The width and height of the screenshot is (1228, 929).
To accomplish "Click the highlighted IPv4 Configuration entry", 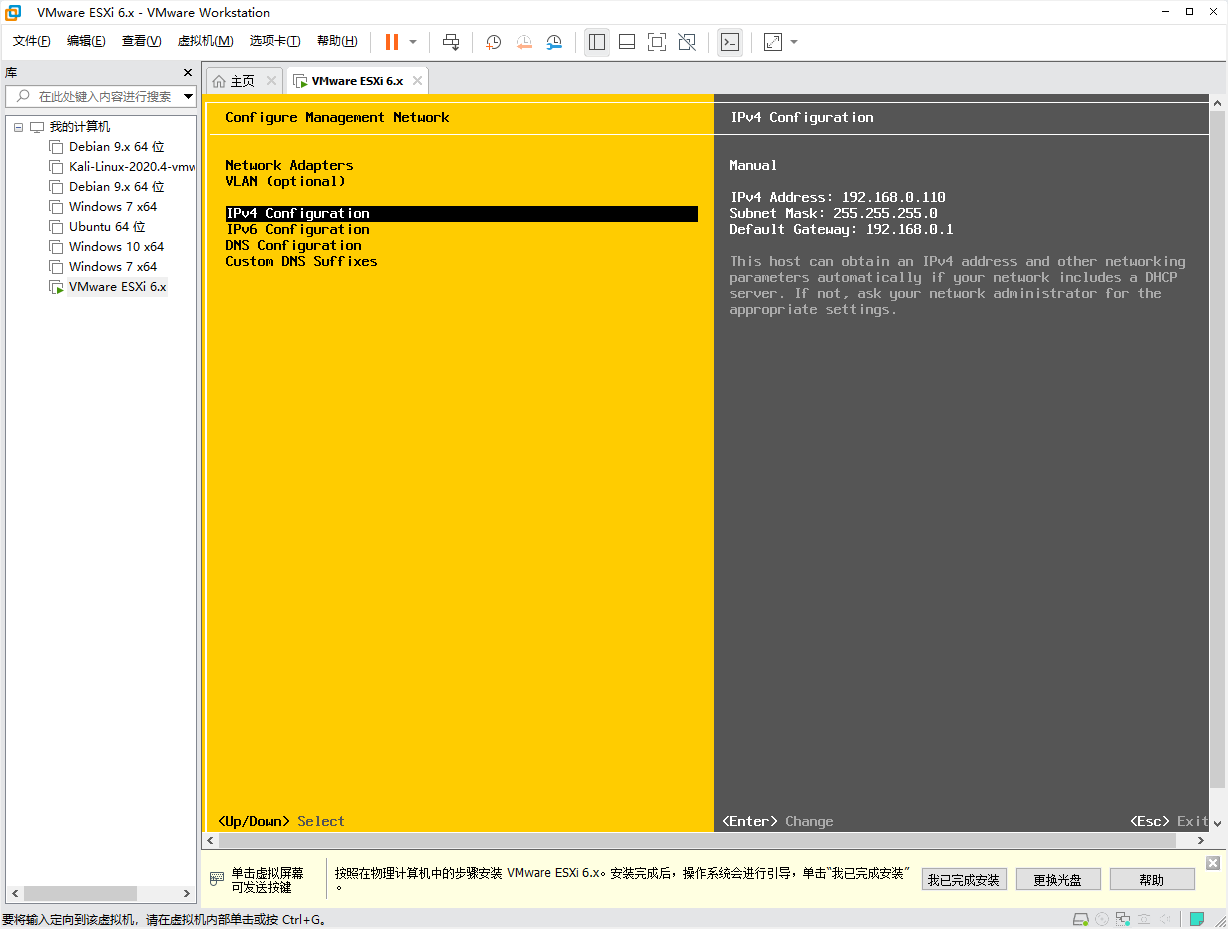I will point(461,213).
